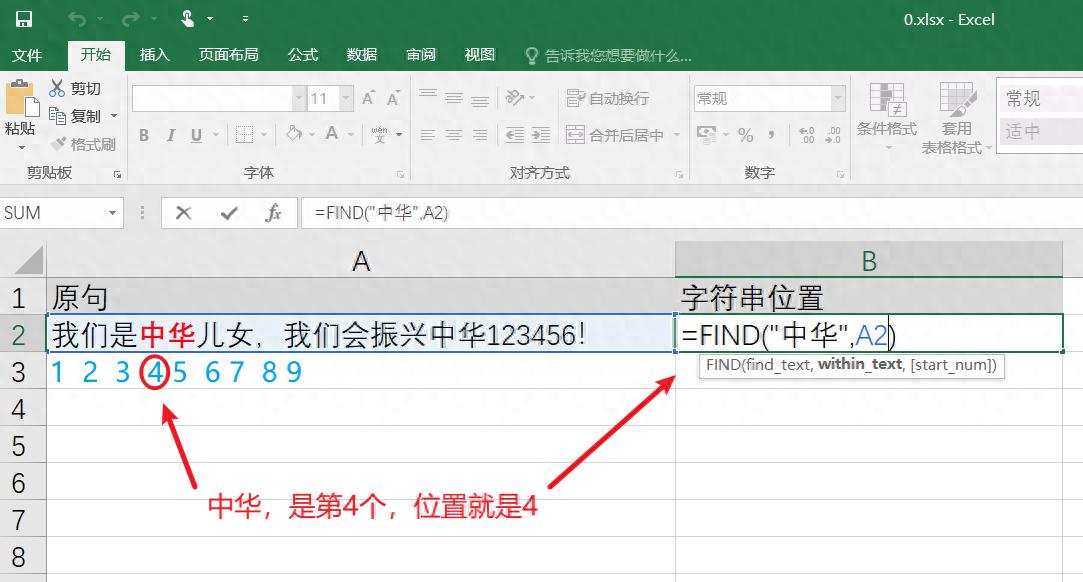
Task: Switch to the 插入 ribbon tab
Action: pos(155,55)
